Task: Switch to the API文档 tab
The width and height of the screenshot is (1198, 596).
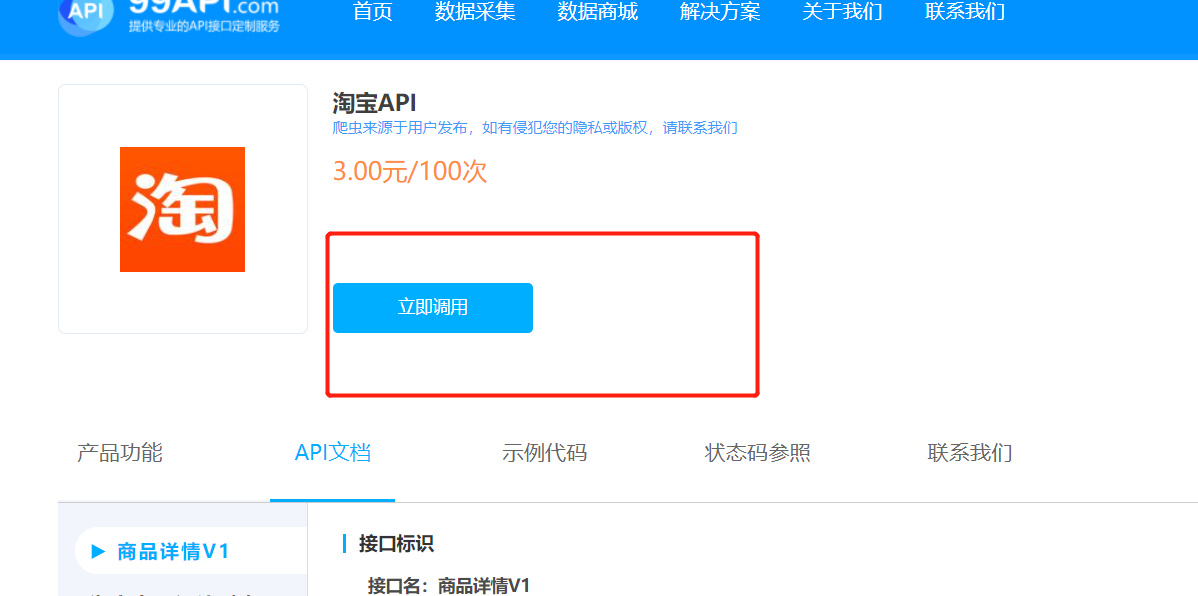Action: coord(333,453)
